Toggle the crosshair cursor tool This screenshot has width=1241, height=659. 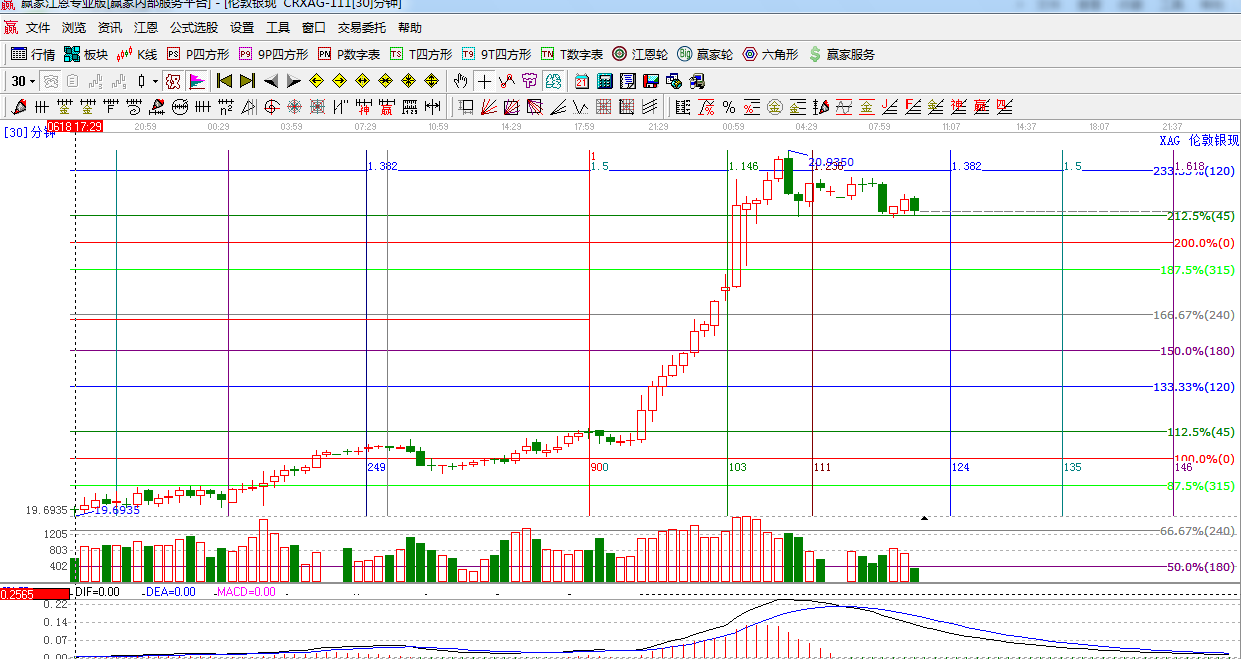pos(485,81)
